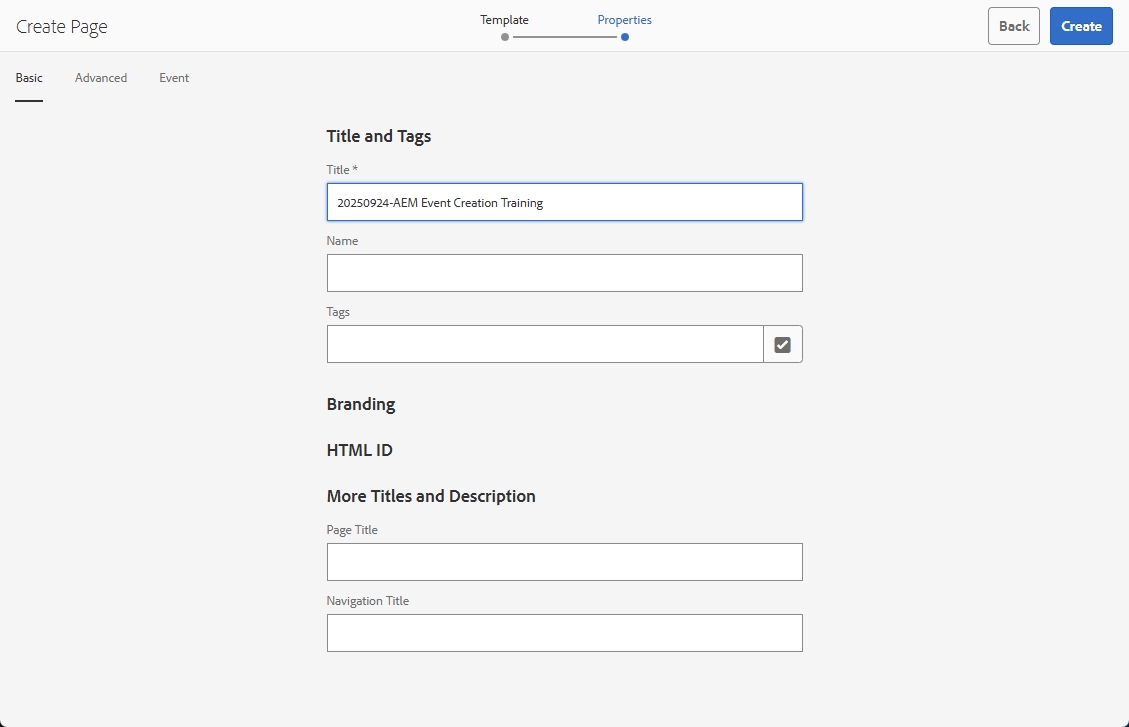Screen dimensions: 1129x727
Task: Click the Title and Tags section heading
Action: click(x=379, y=136)
